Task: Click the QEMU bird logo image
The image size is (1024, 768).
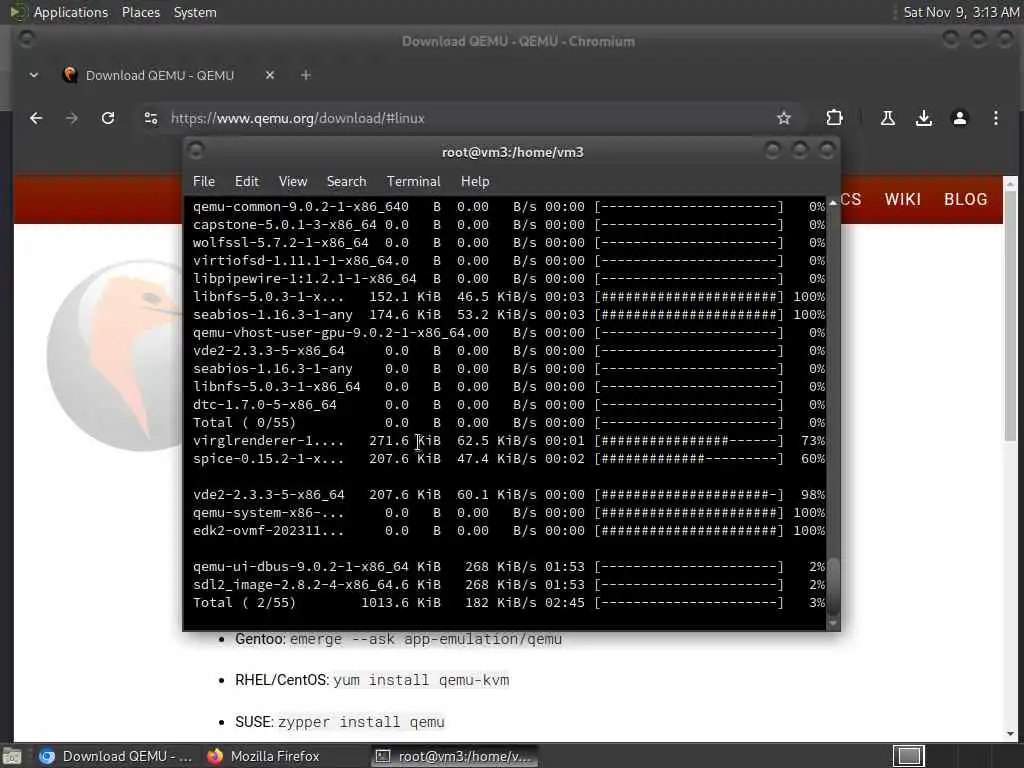Action: 115,356
